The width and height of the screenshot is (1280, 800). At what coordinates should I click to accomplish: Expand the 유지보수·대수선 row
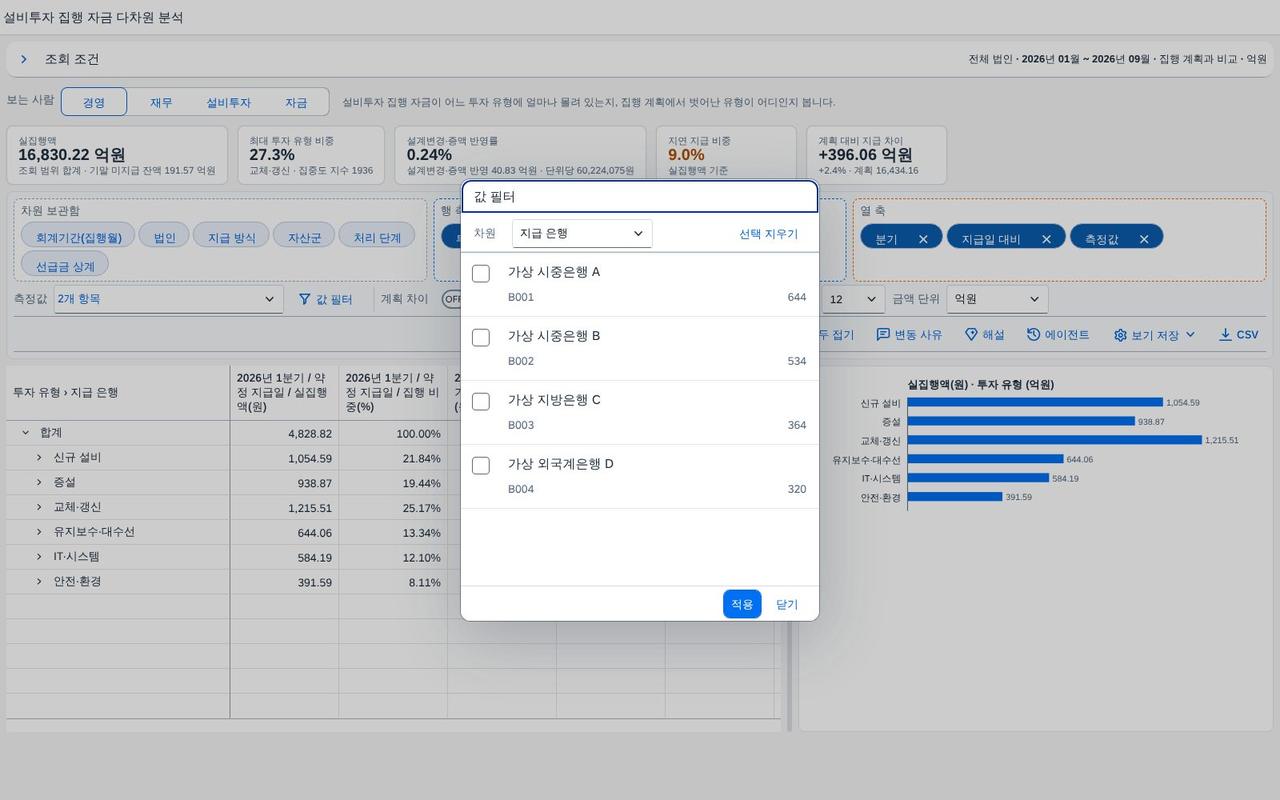[39, 532]
